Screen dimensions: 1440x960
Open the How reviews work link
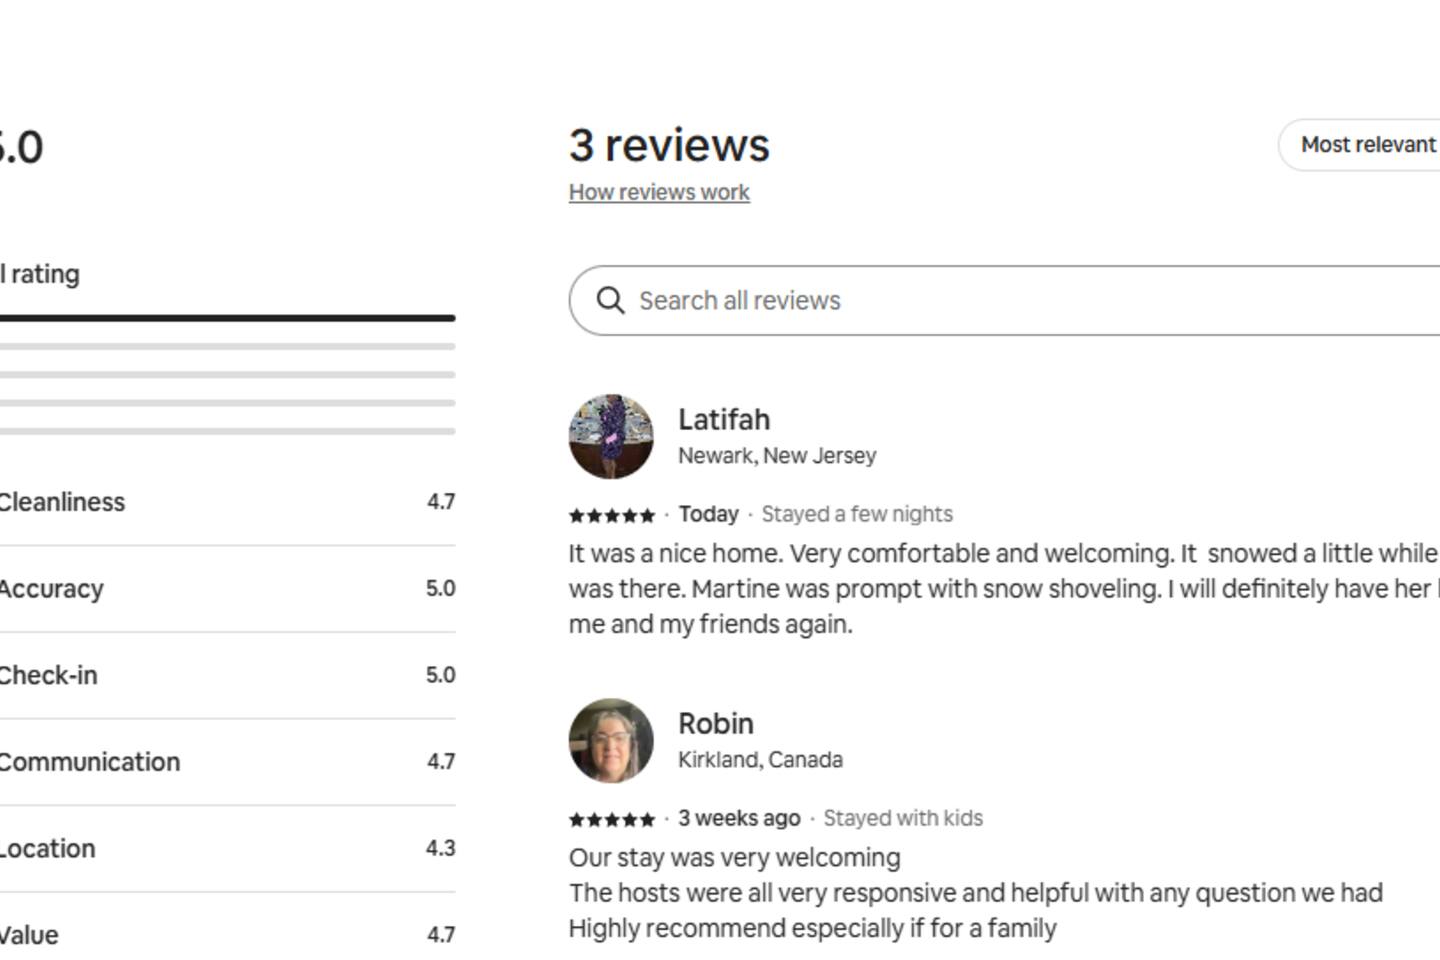pyautogui.click(x=659, y=192)
